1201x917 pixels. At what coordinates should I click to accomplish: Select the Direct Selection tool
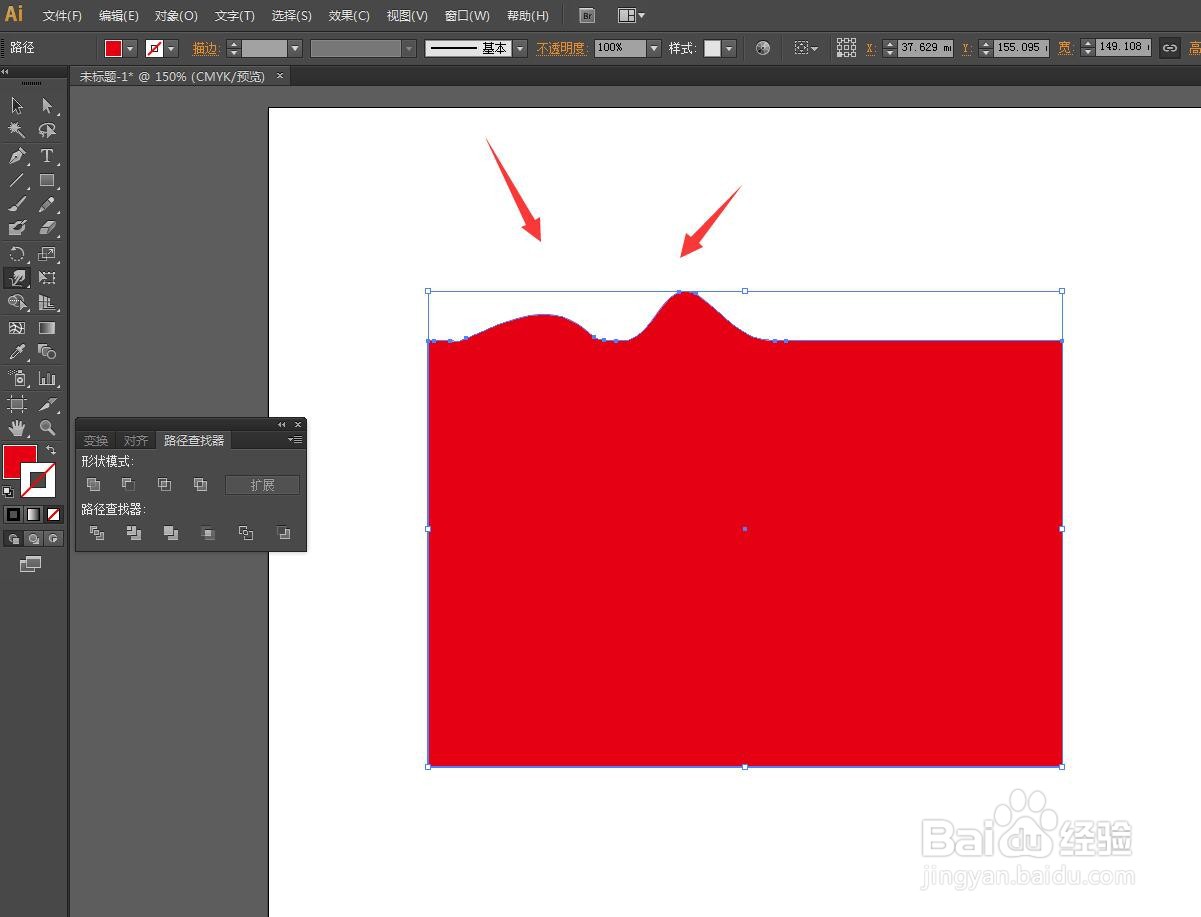[47, 106]
